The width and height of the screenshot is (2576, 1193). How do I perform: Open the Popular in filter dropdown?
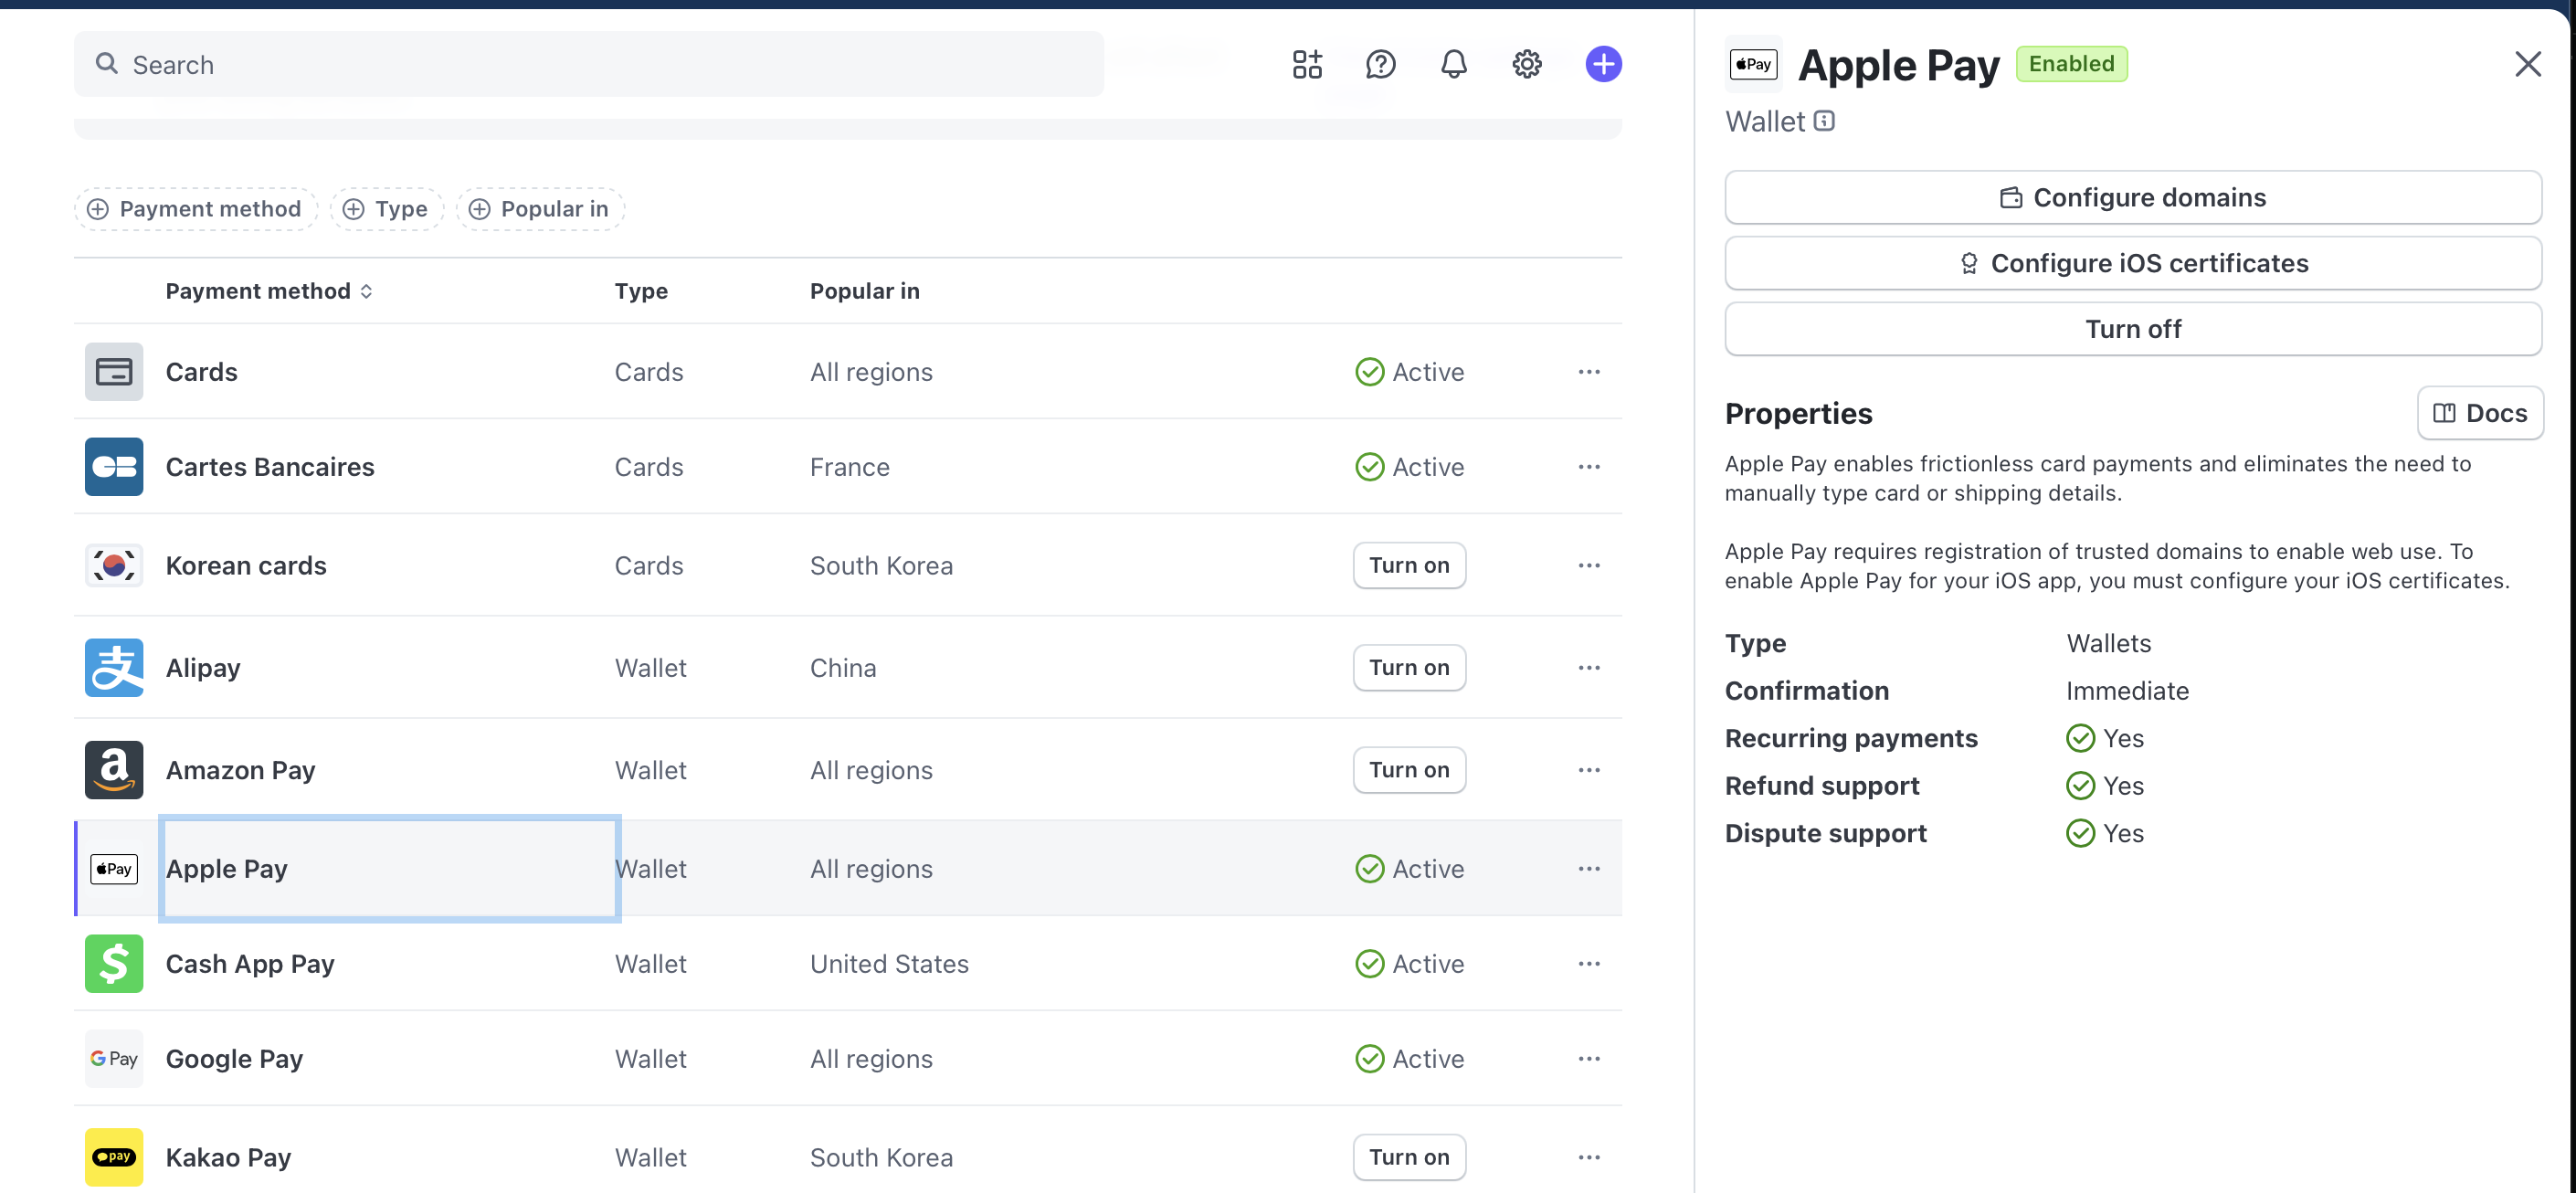pos(540,209)
